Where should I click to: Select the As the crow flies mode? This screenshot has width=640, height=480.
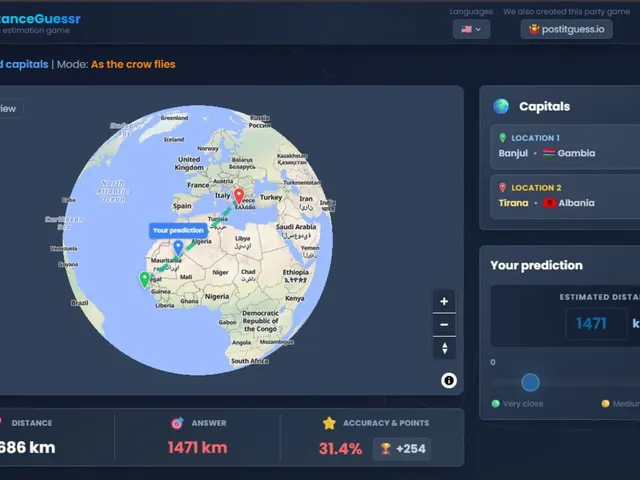(133, 64)
